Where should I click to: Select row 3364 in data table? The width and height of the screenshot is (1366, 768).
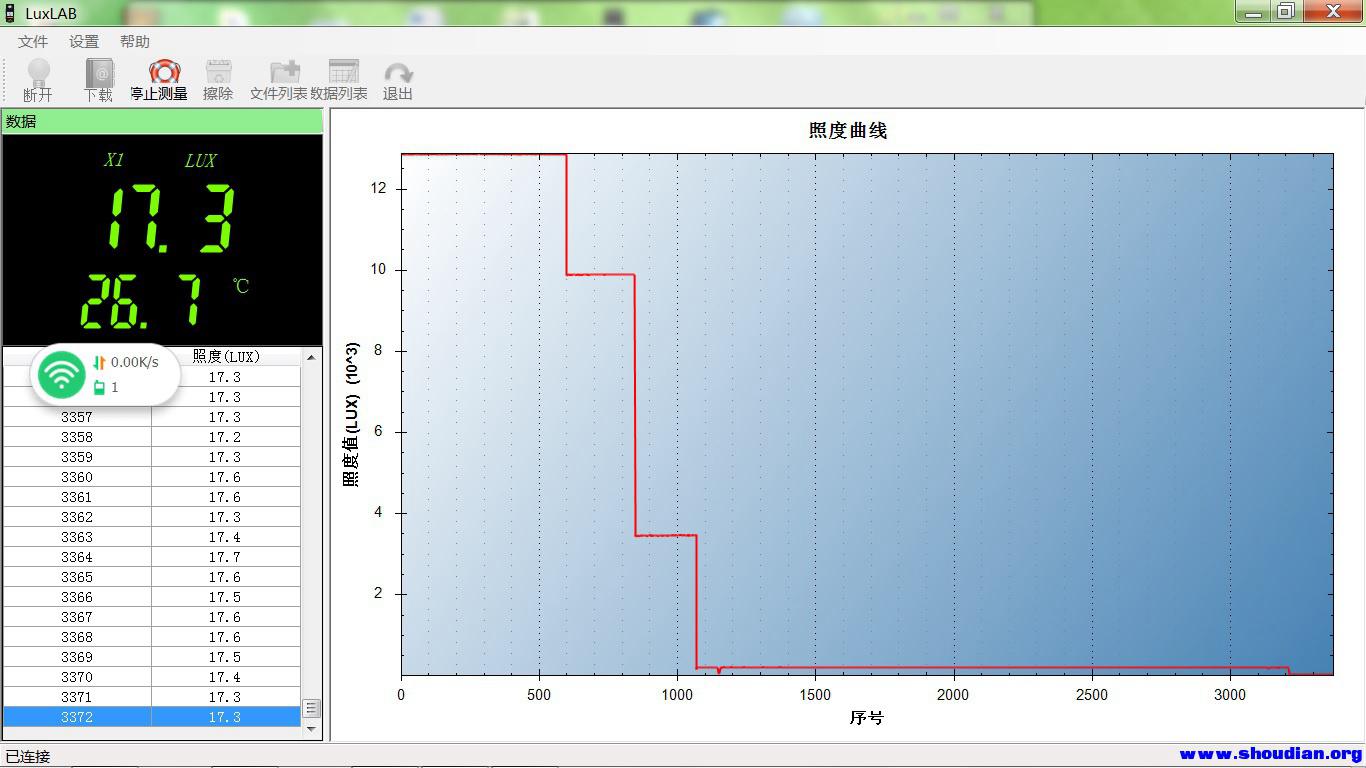tap(152, 557)
